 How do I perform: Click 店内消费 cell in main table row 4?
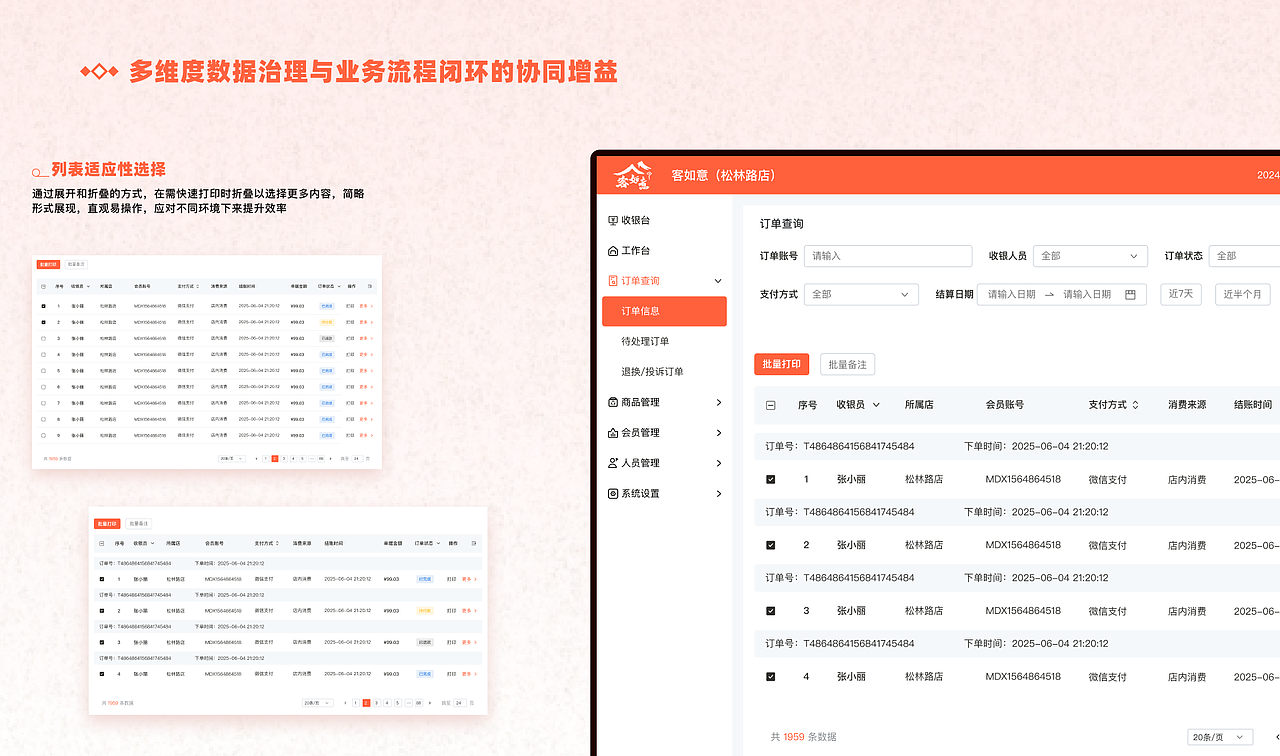1187,677
